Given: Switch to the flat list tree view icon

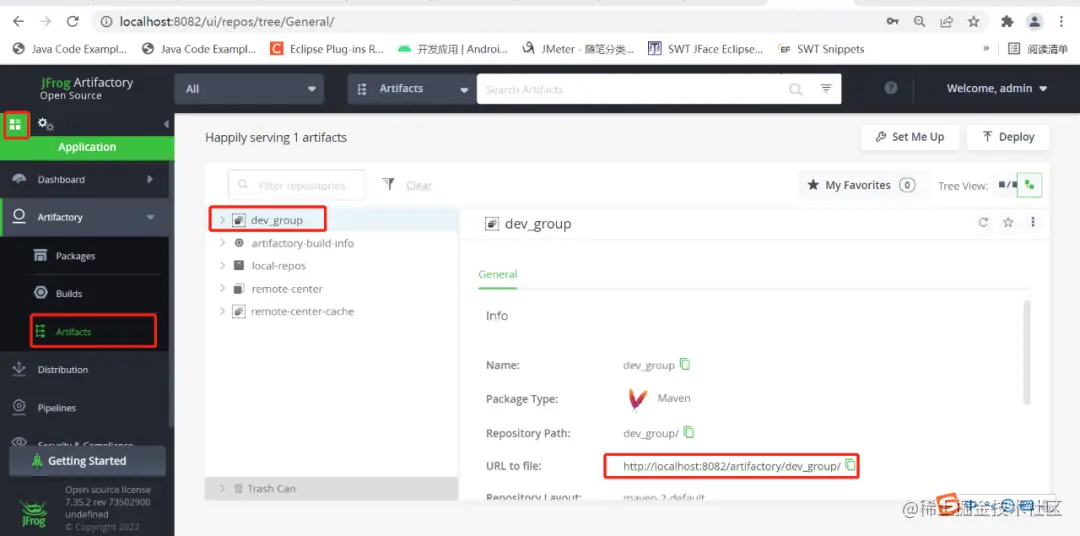Looking at the screenshot, I should click(1008, 185).
